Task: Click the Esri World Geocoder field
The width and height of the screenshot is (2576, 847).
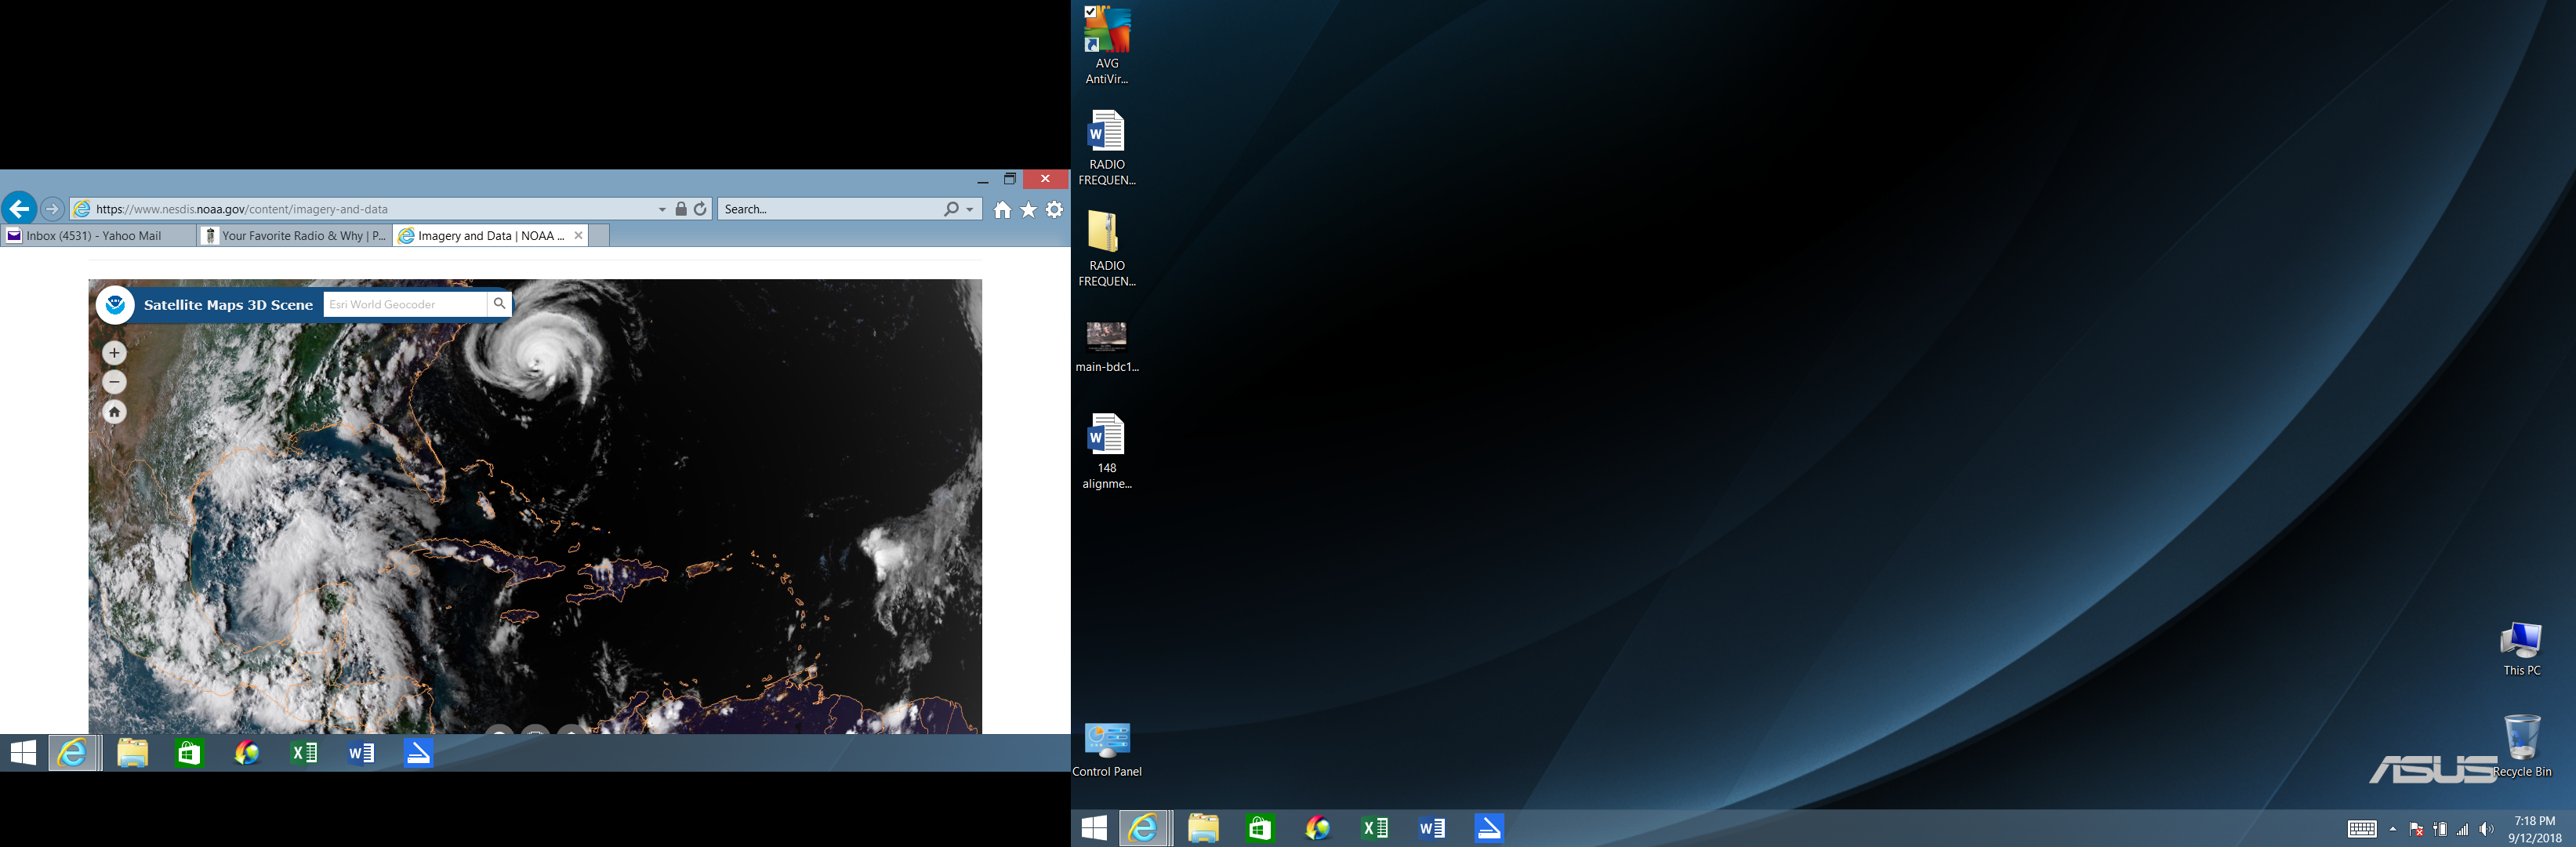Action: (x=405, y=304)
